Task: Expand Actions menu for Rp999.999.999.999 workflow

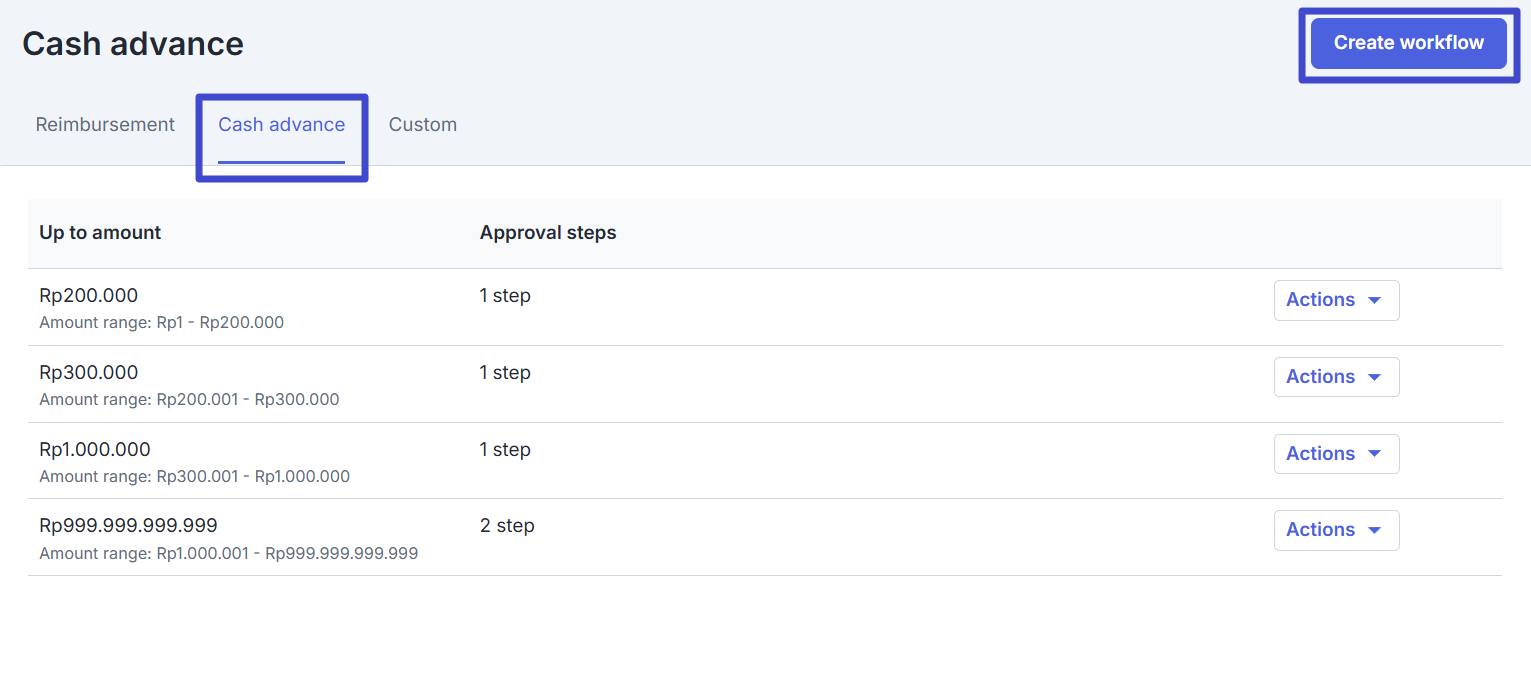Action: point(1335,530)
